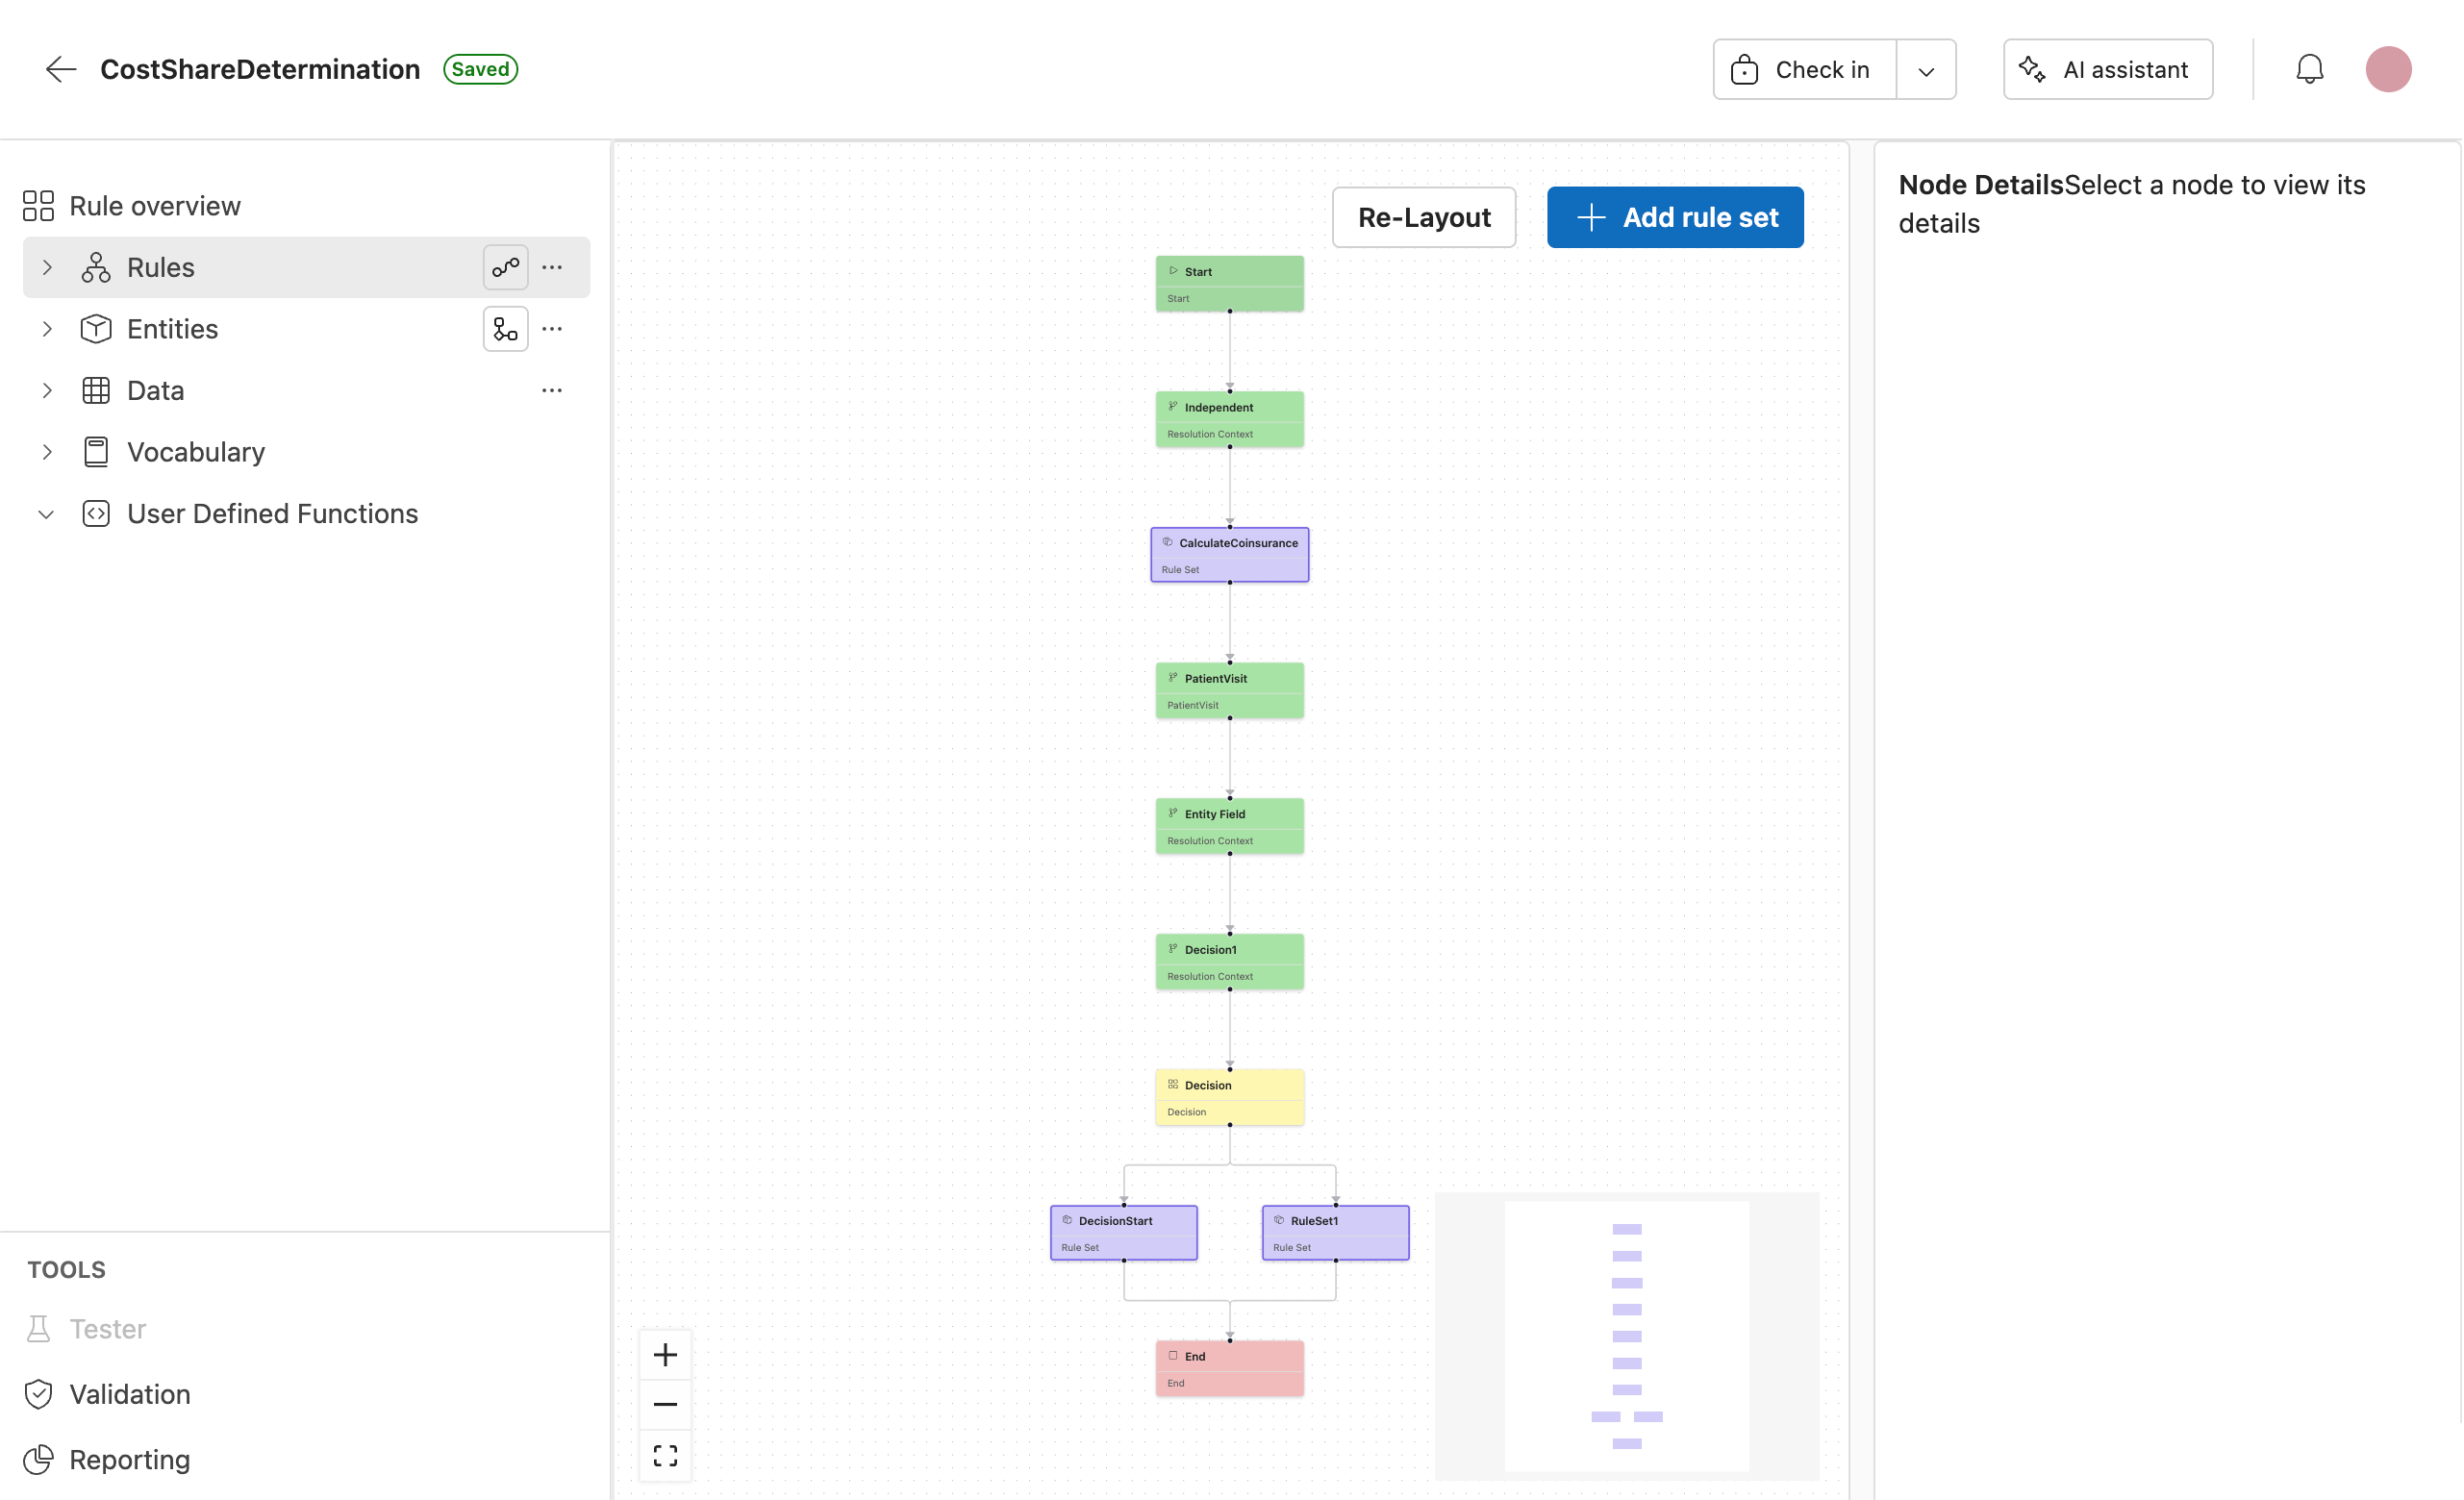Image resolution: width=2464 pixels, height=1500 pixels.
Task: Click the Tester flask icon
Action: pyautogui.click(x=38, y=1328)
